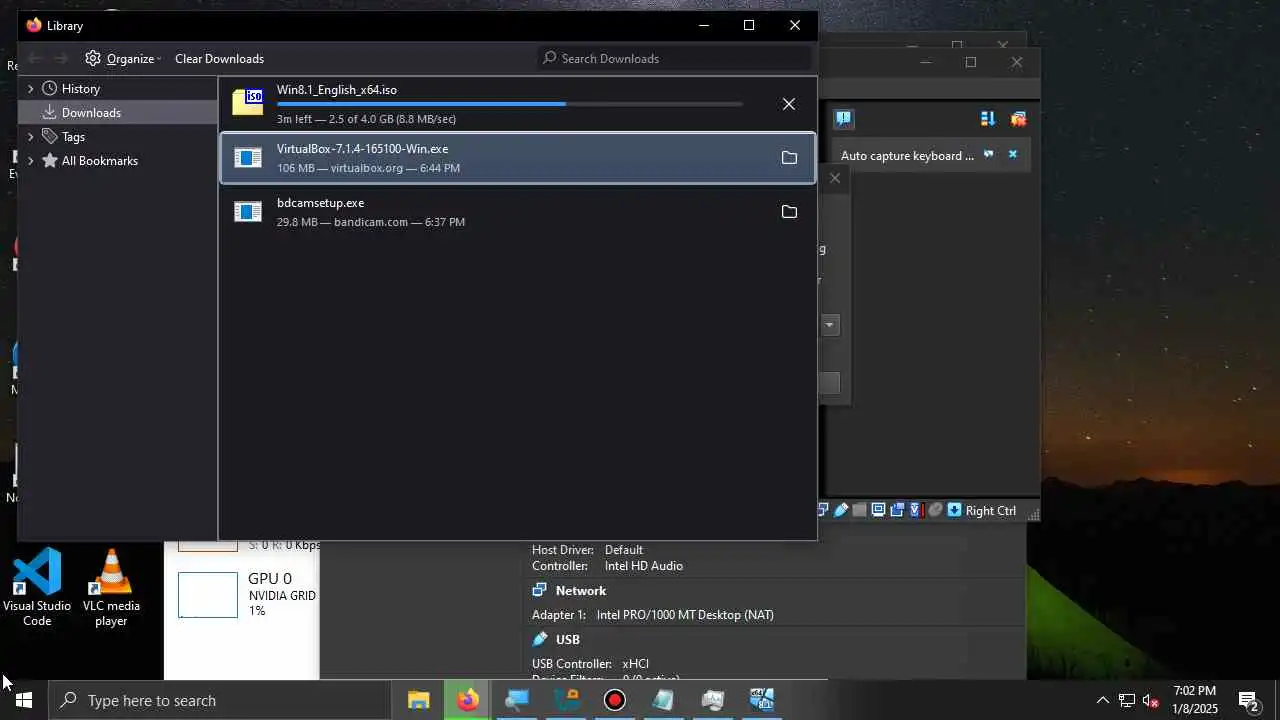This screenshot has height=720, width=1280.
Task: Toggle notification sort order icon in VirtualBox
Action: tap(988, 119)
